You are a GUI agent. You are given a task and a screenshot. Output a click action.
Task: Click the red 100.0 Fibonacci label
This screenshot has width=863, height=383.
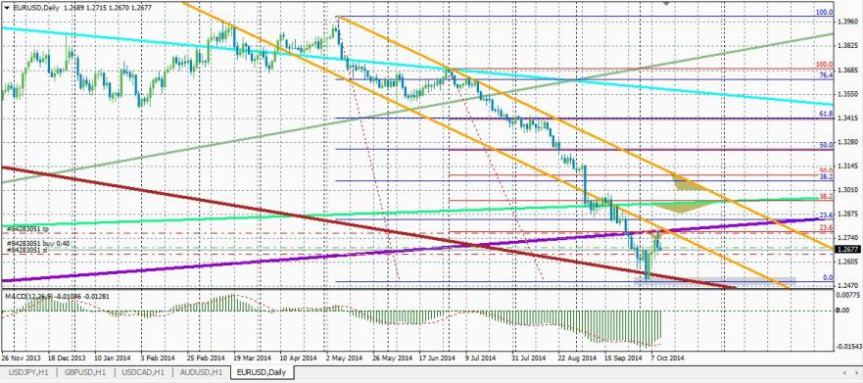[x=823, y=64]
